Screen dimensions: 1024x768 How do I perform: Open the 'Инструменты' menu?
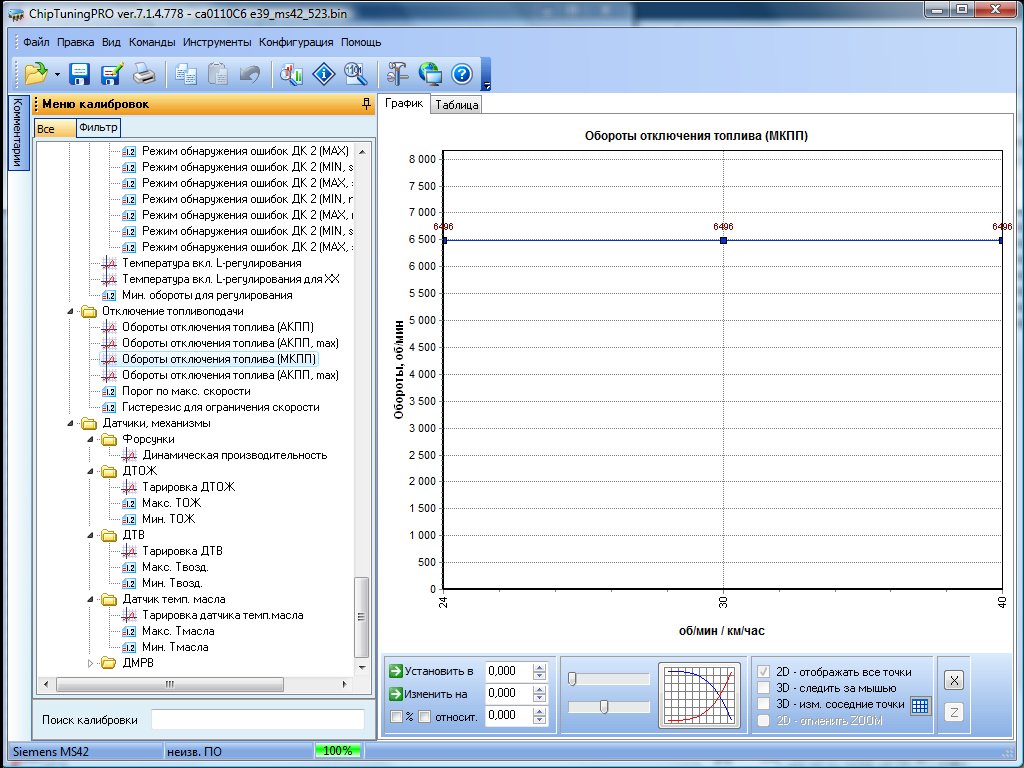click(x=217, y=43)
